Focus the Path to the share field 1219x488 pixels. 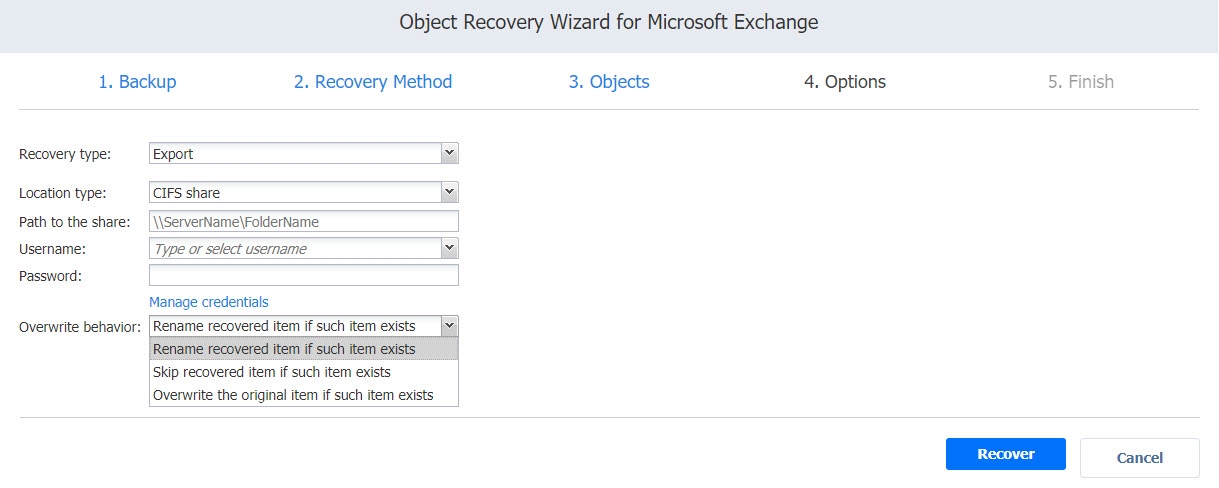click(x=303, y=221)
